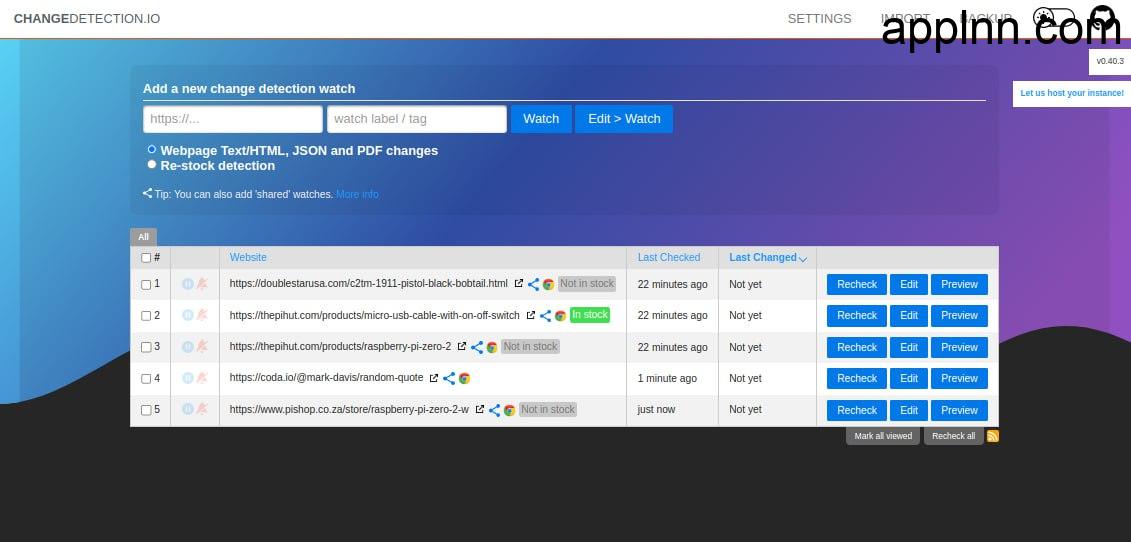Sort by Last Changed column arrow
The width and height of the screenshot is (1131, 542).
coord(803,258)
